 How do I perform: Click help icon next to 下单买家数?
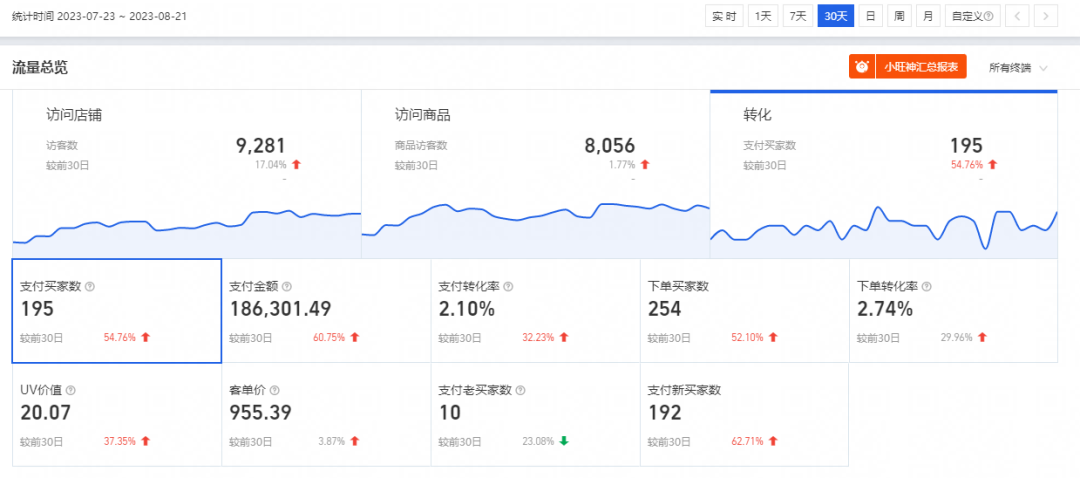click(x=719, y=287)
